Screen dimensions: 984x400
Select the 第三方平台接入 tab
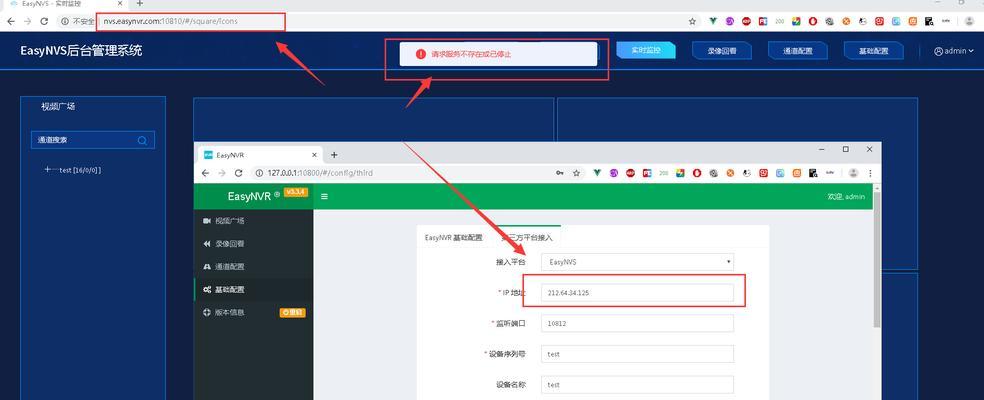pos(526,238)
